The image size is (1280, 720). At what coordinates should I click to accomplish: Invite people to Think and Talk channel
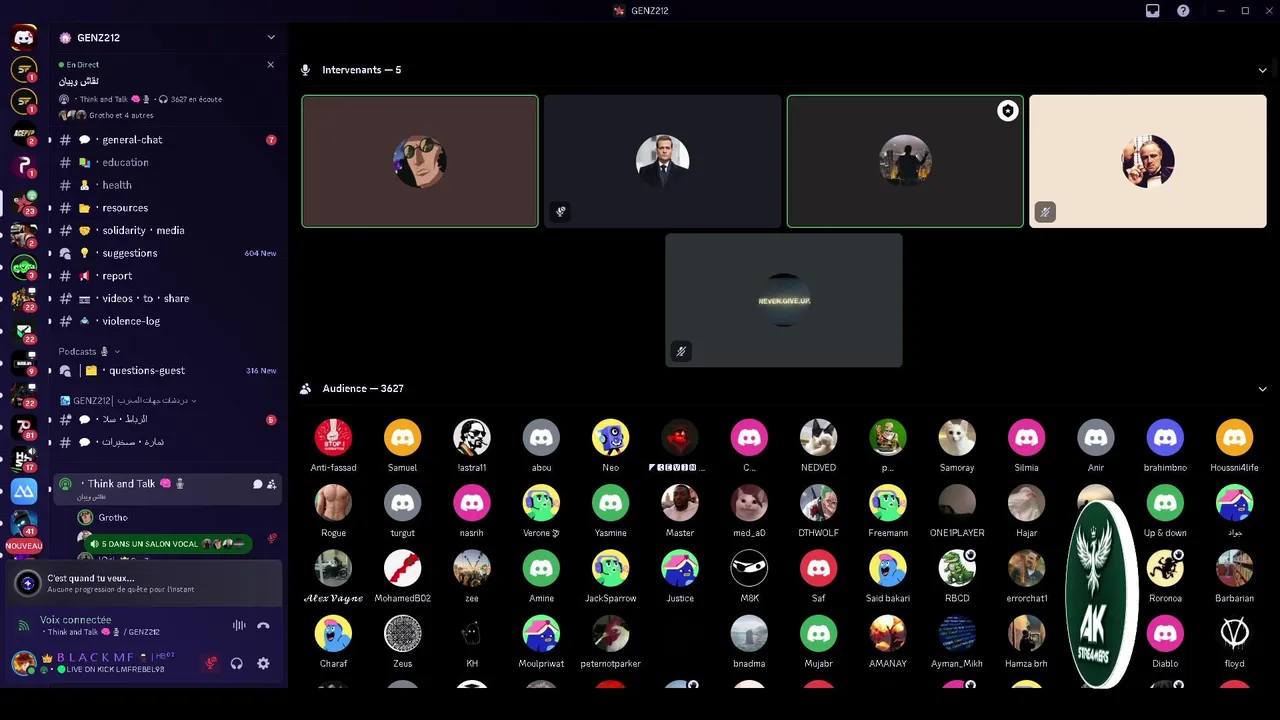pos(271,484)
